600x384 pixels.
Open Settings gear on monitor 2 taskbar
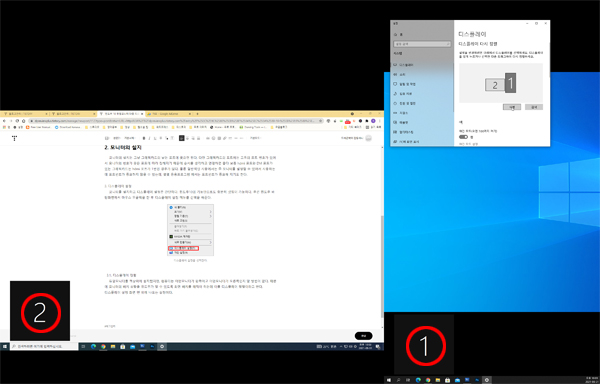tap(162, 347)
